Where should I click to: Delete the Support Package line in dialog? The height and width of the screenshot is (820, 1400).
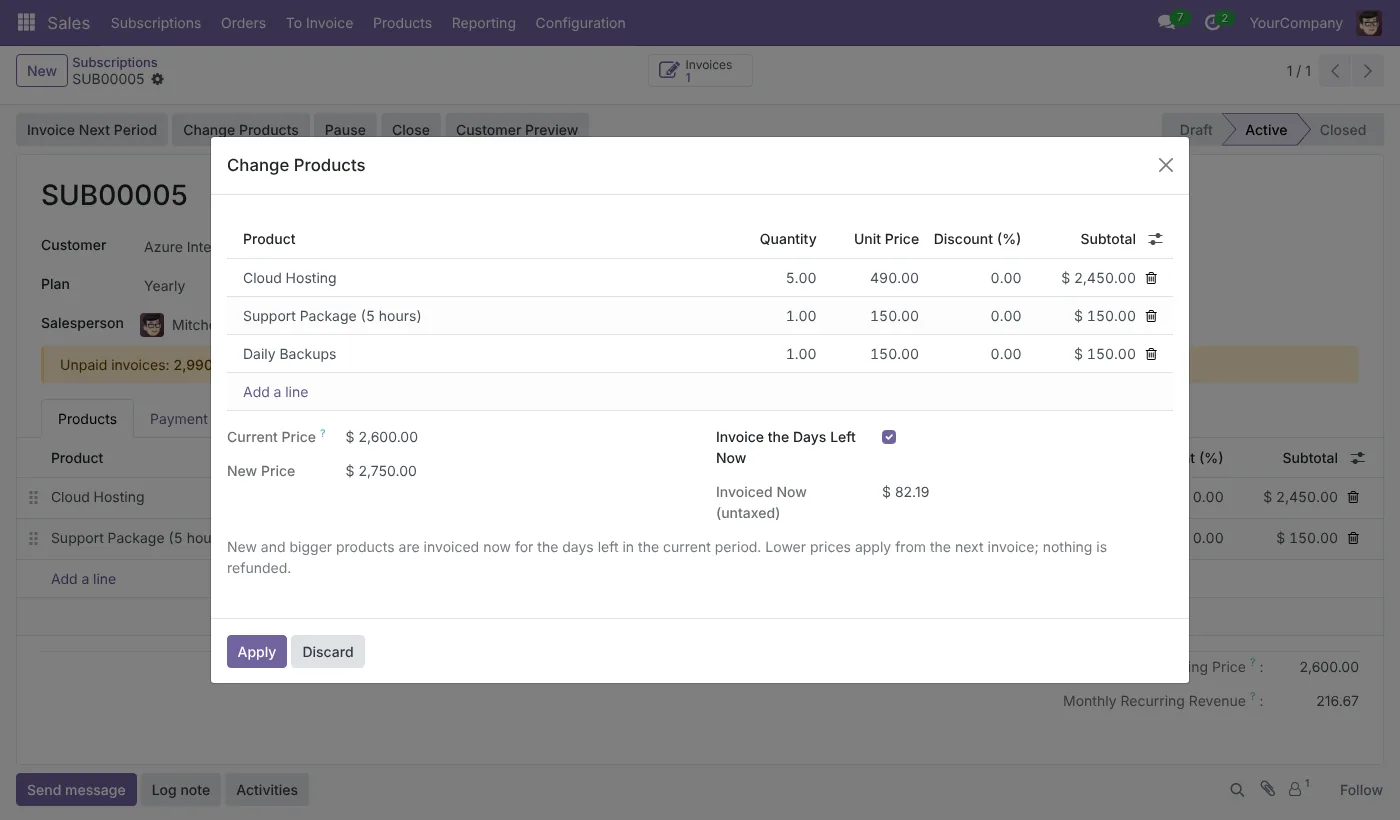(x=1151, y=316)
